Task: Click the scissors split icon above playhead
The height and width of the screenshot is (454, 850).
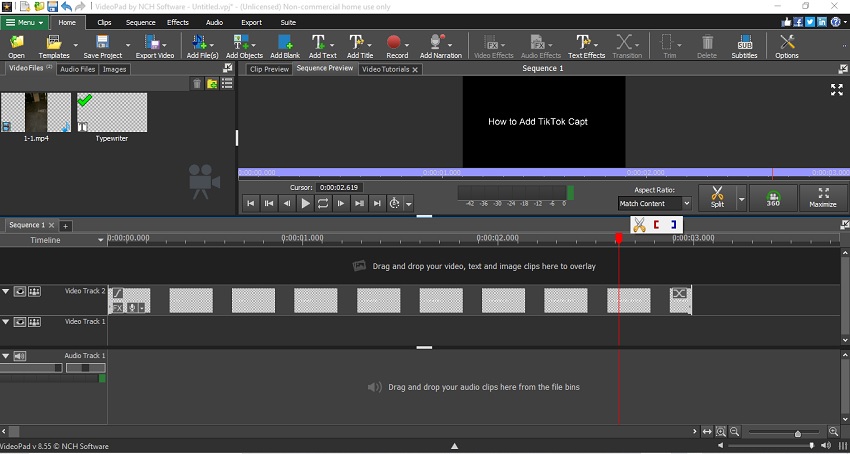Action: (640, 225)
